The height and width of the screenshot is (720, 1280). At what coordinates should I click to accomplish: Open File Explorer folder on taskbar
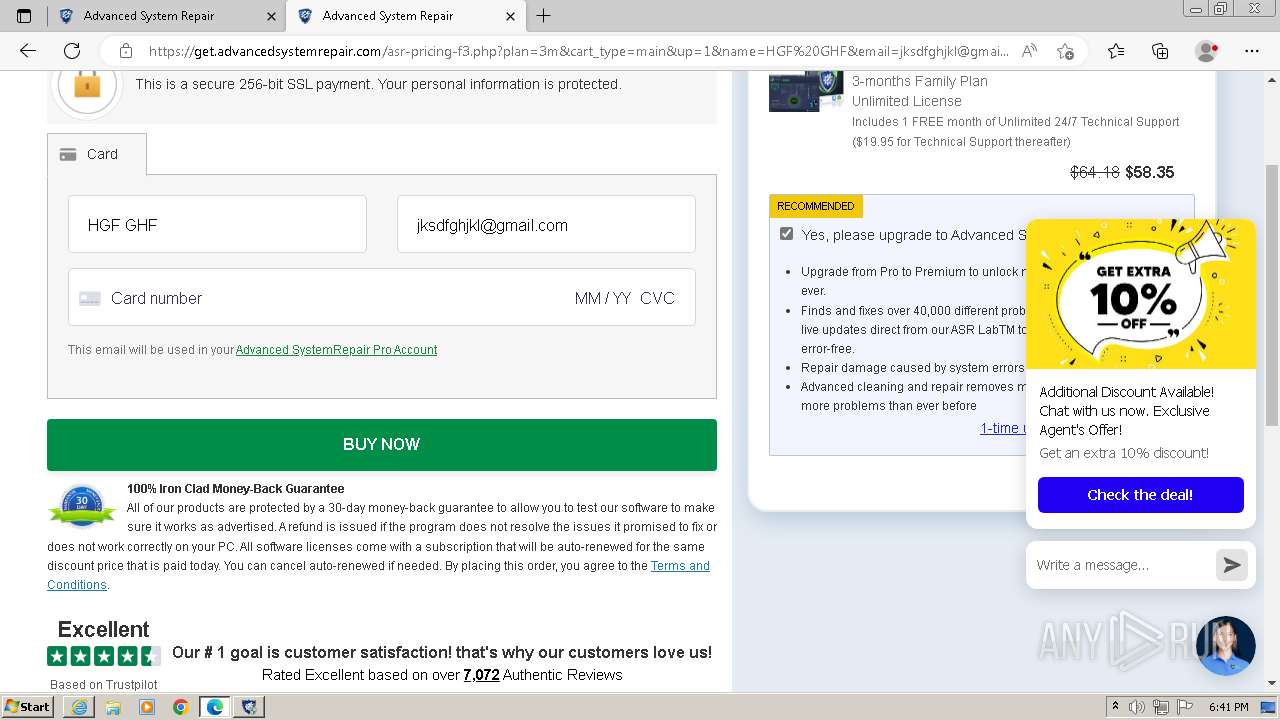coord(113,707)
